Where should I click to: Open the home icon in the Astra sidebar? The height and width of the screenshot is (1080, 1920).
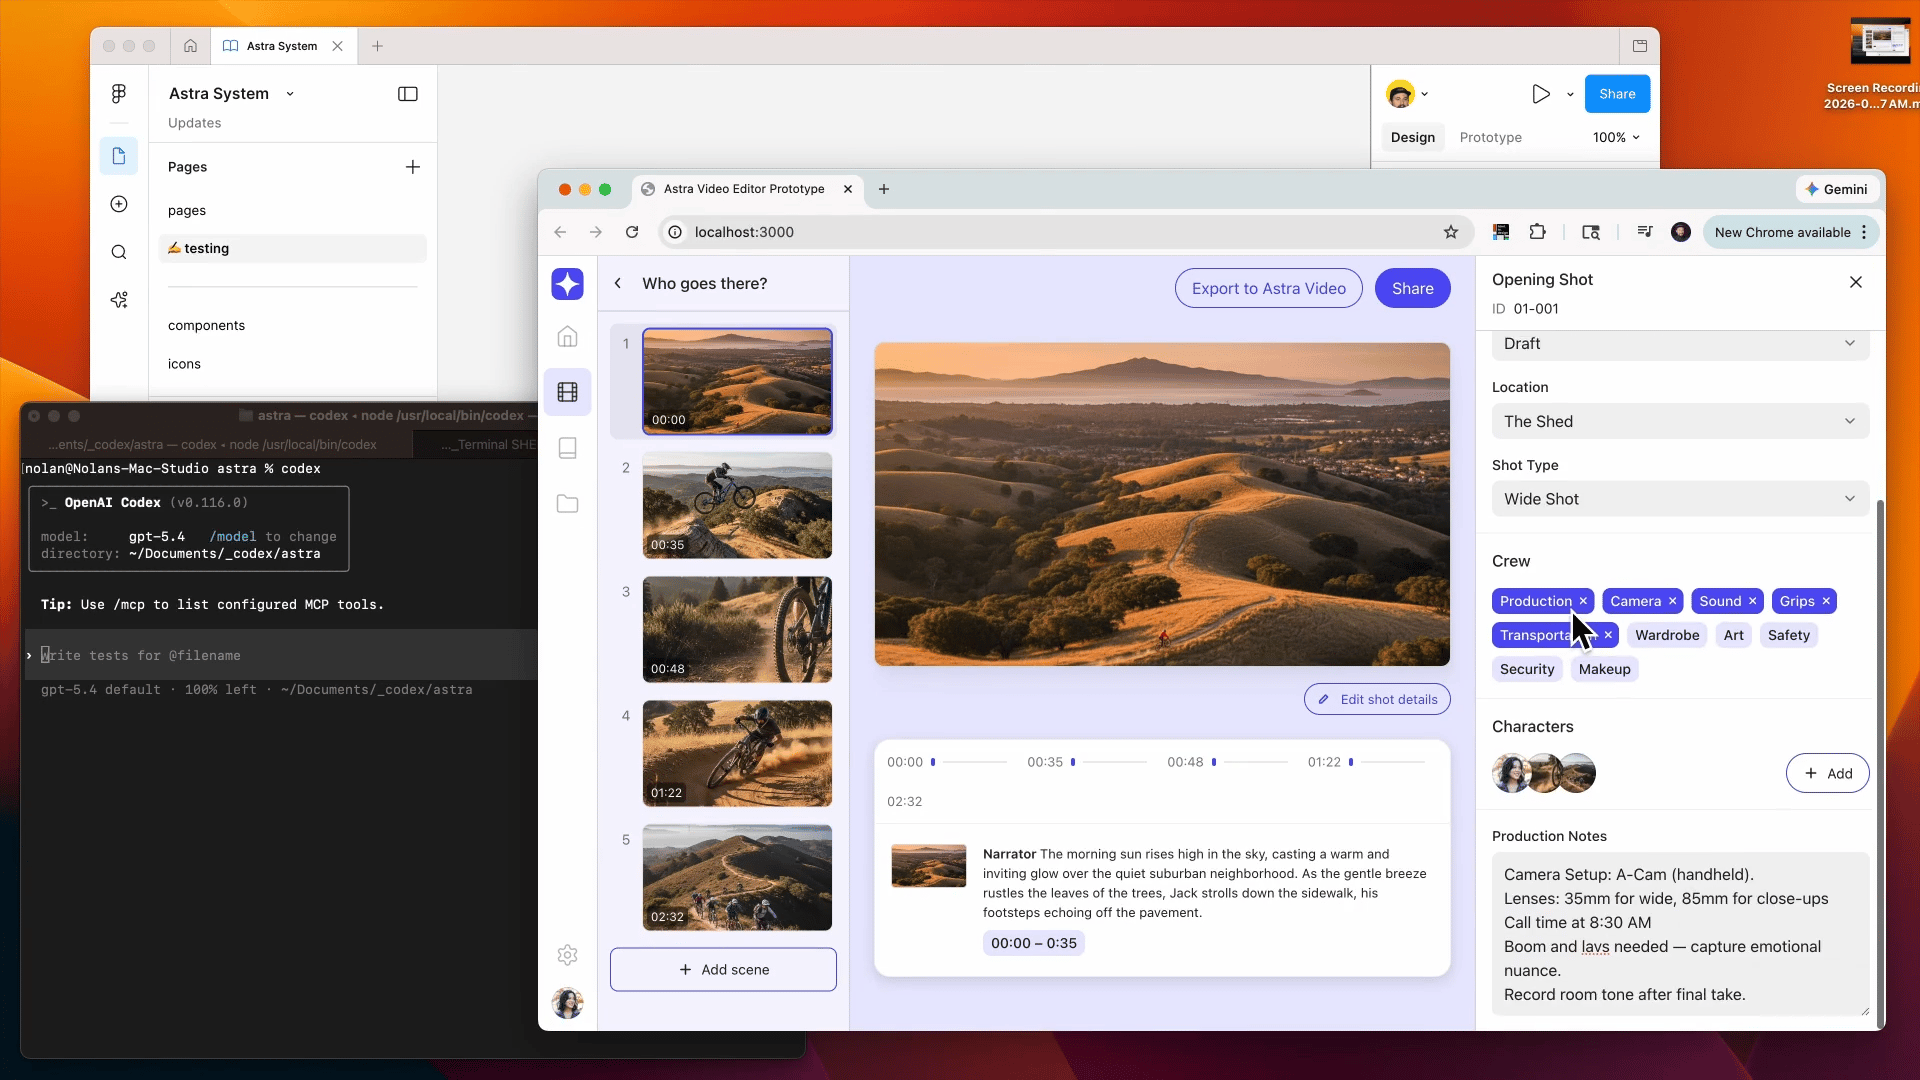coord(567,337)
